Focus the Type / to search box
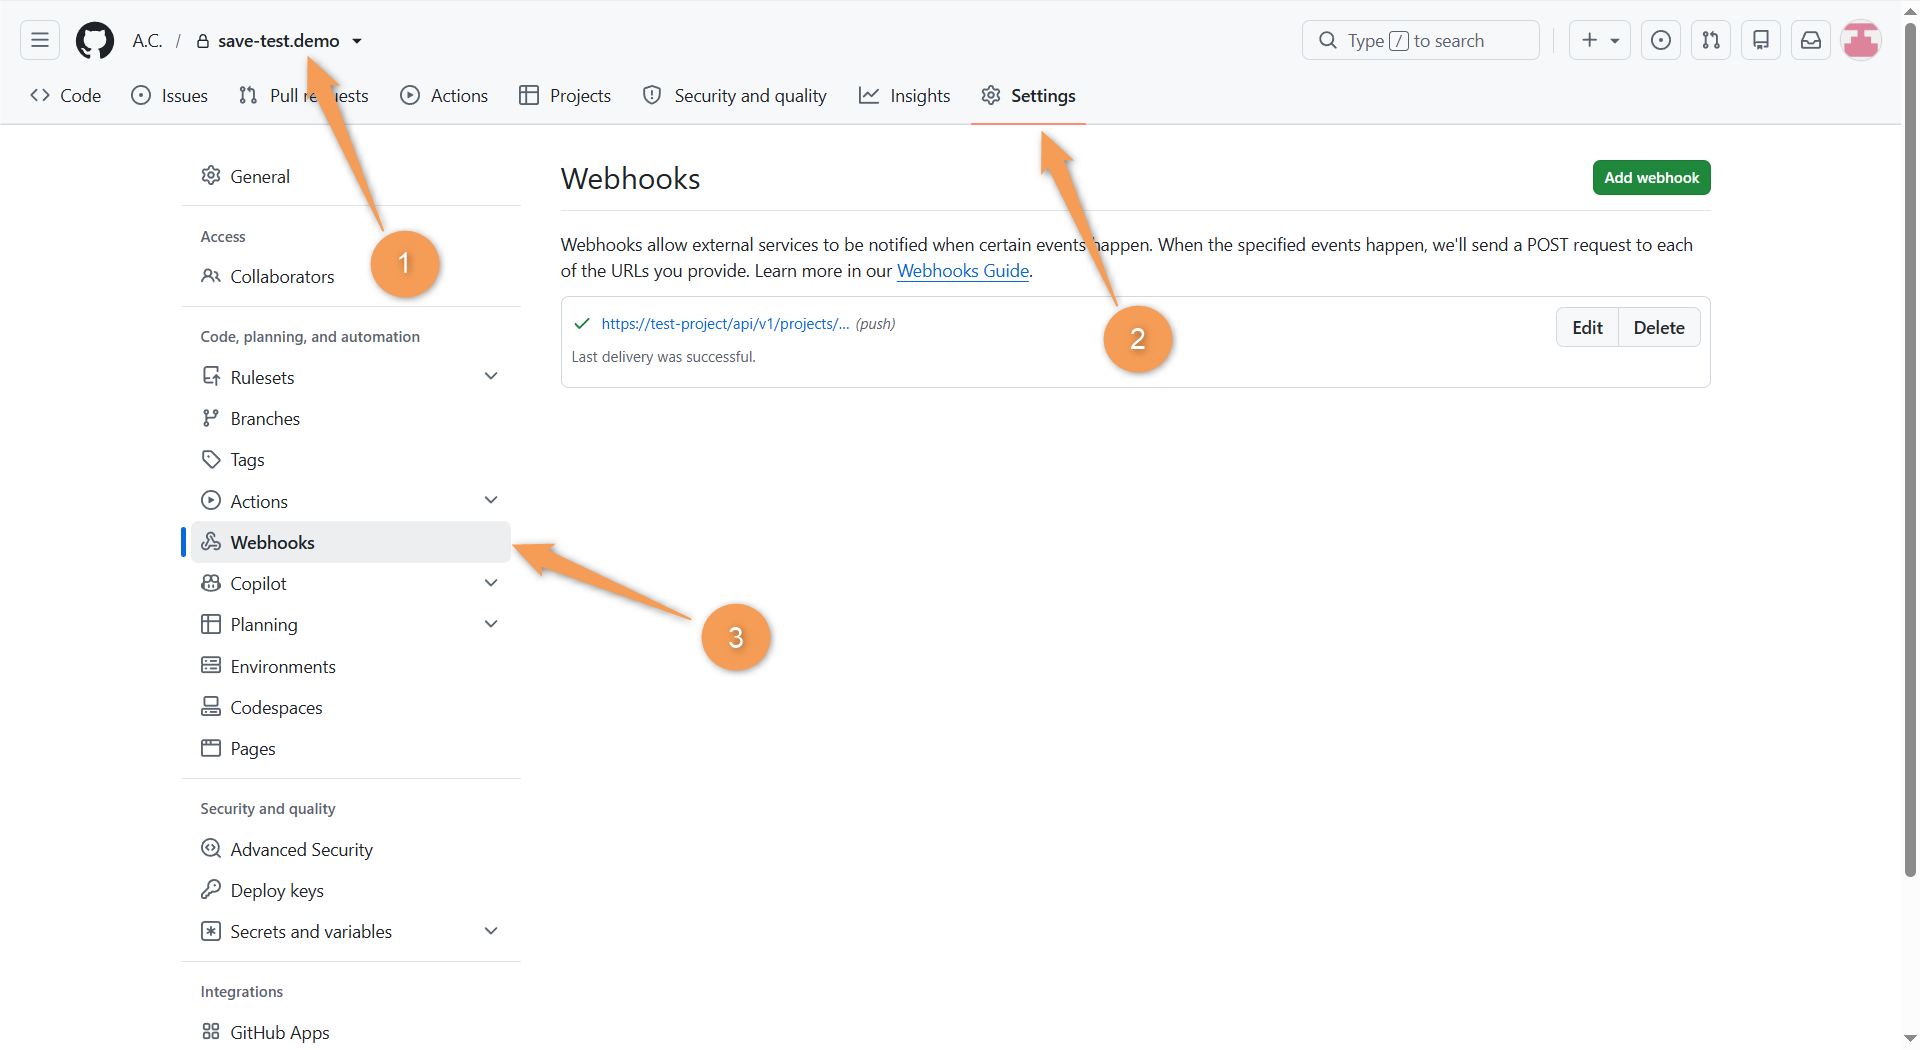This screenshot has height=1050, width=1920. pos(1420,40)
